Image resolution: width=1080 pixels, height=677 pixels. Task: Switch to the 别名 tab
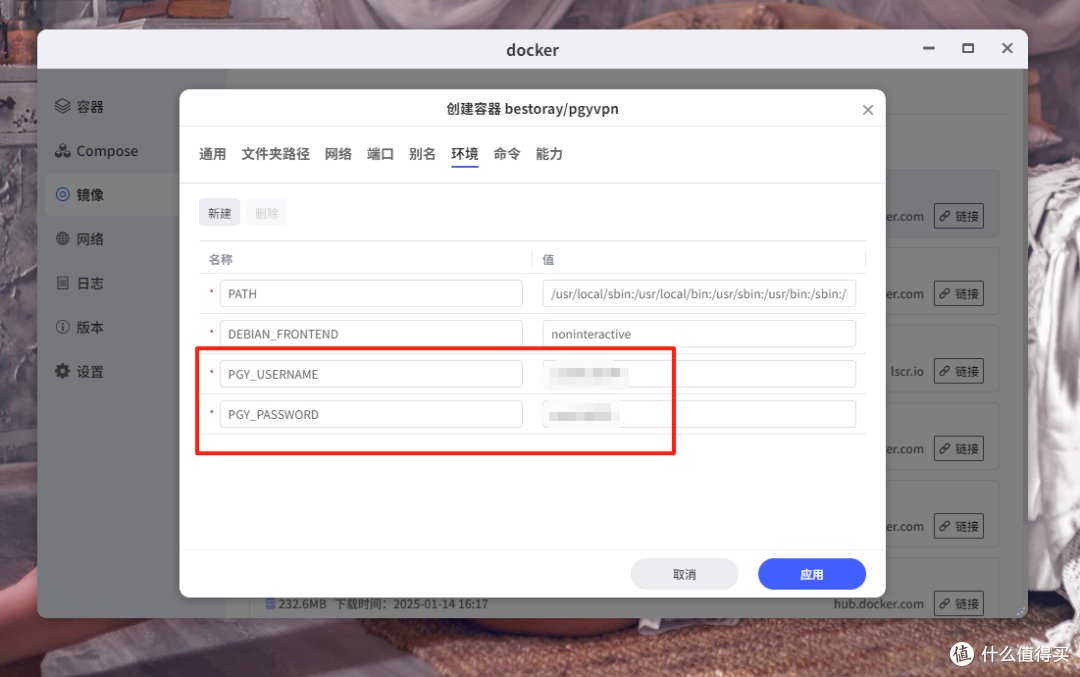pos(422,154)
